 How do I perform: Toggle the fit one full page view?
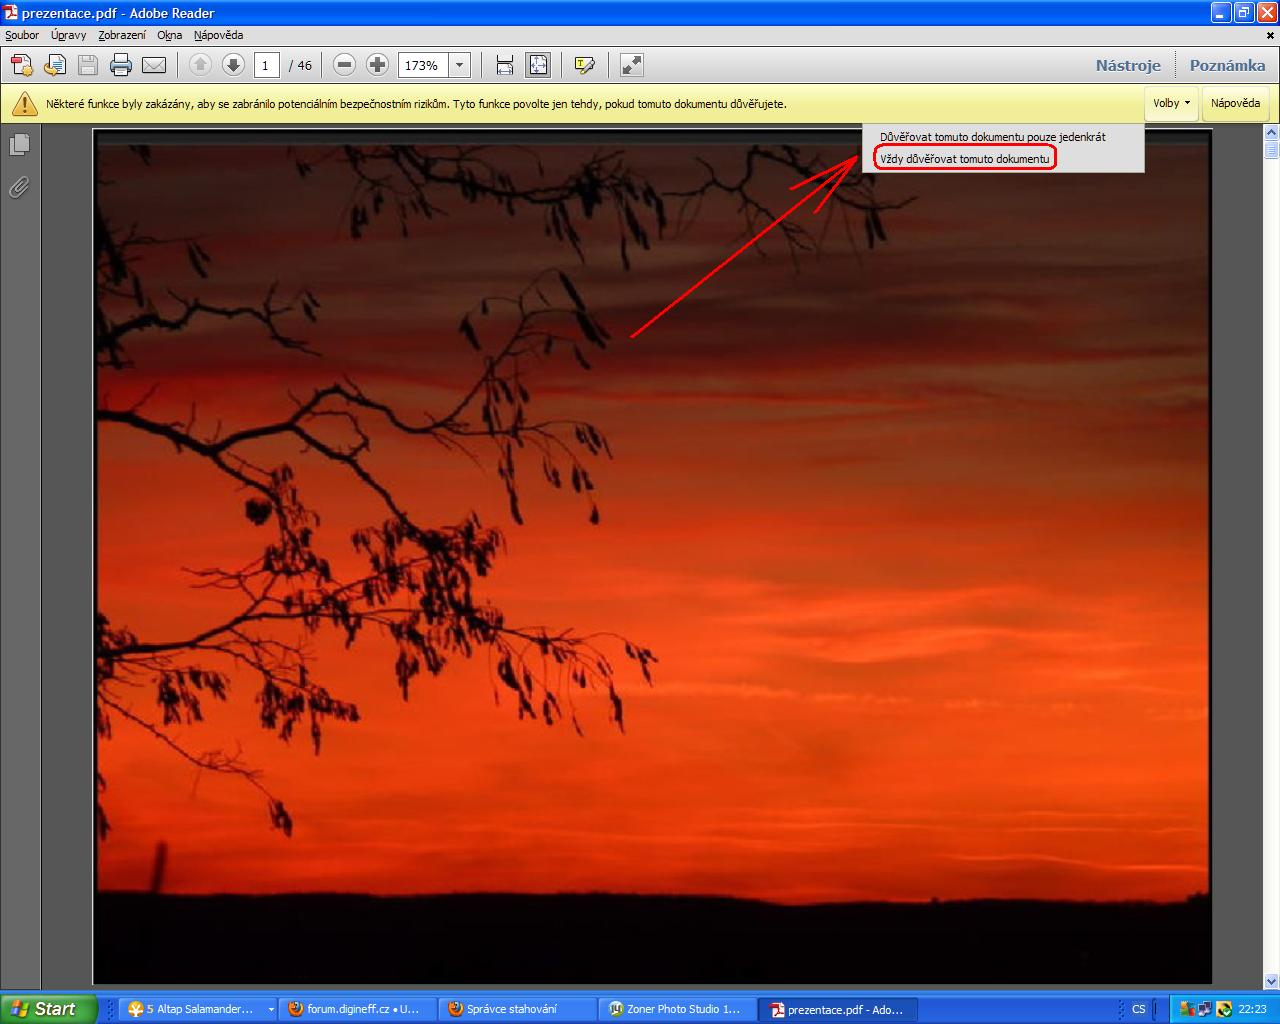538,65
